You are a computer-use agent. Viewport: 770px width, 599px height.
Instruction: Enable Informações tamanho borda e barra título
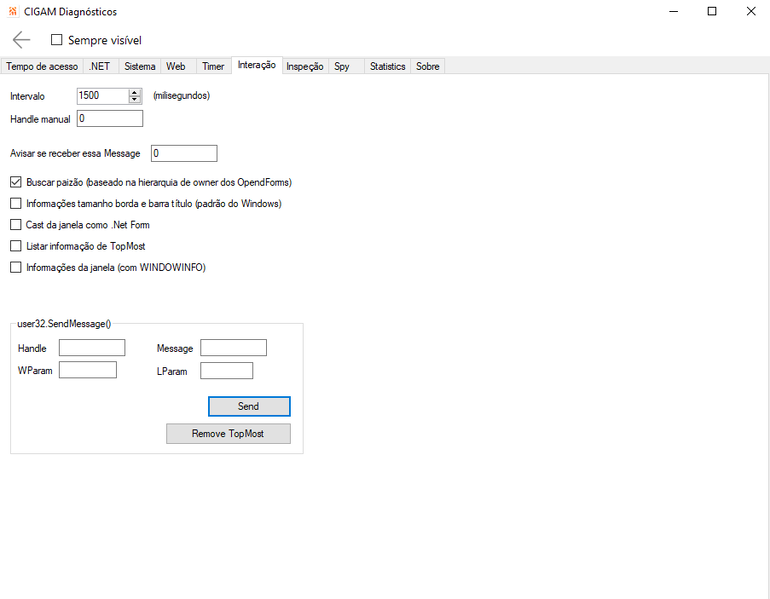(x=16, y=203)
